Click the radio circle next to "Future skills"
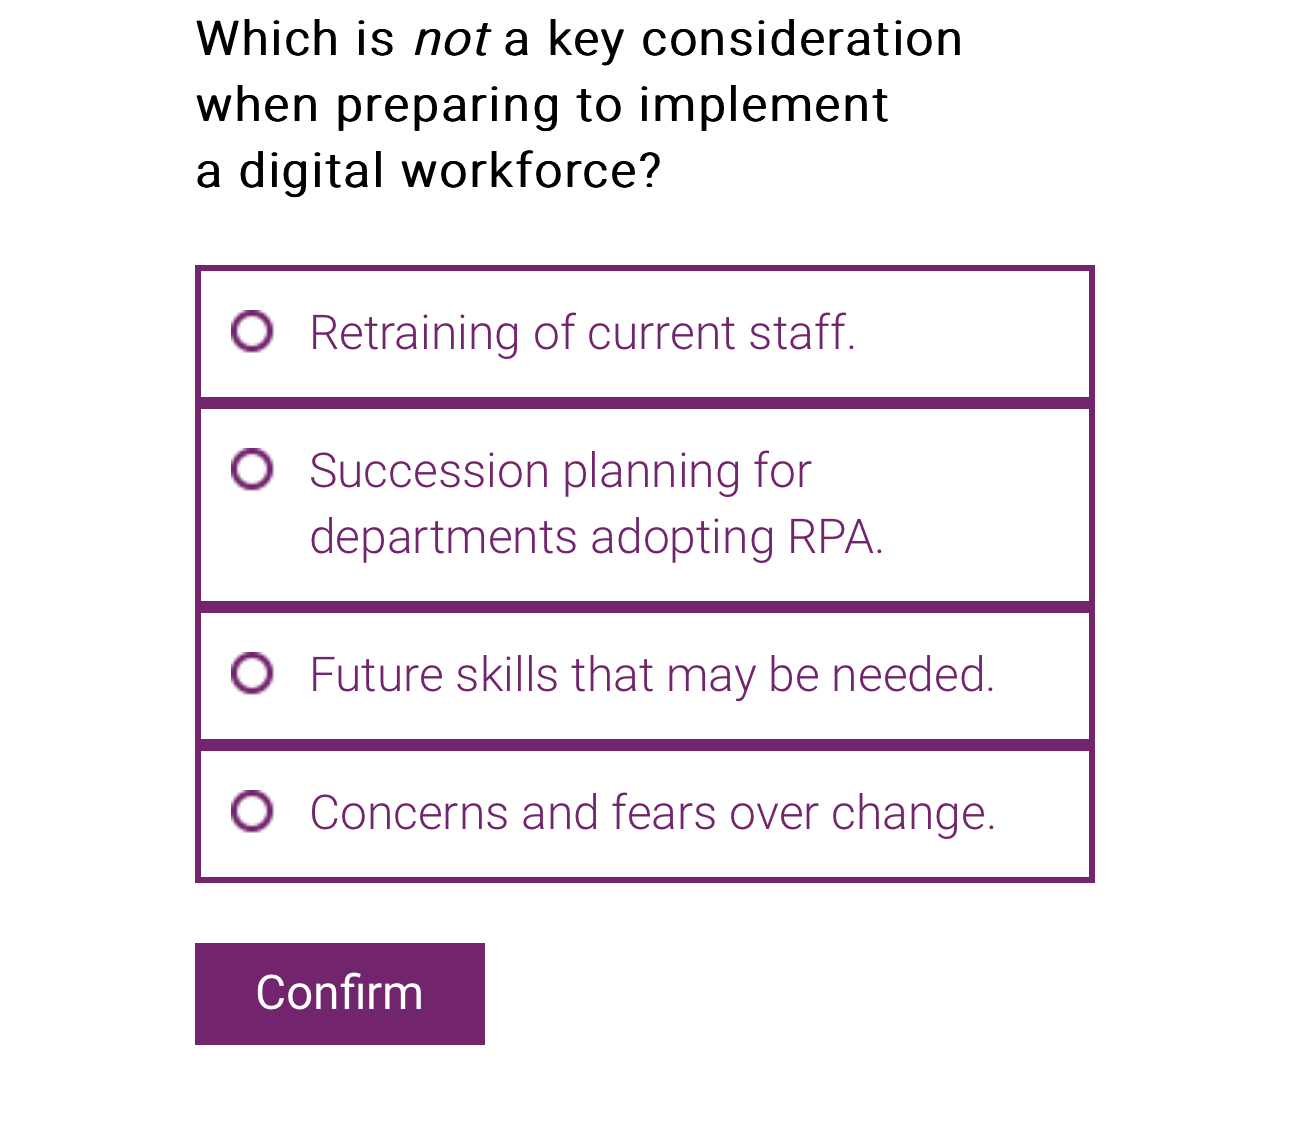The image size is (1290, 1140). point(254,672)
